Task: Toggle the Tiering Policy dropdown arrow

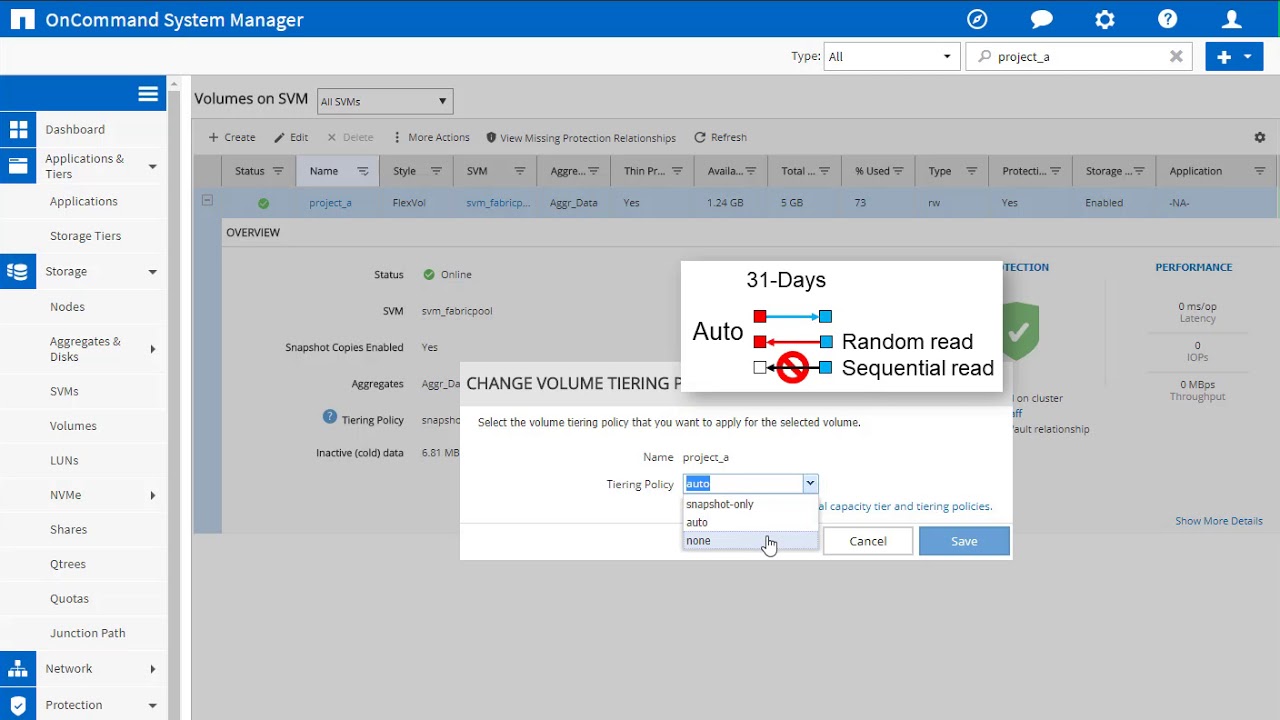Action: coord(810,484)
